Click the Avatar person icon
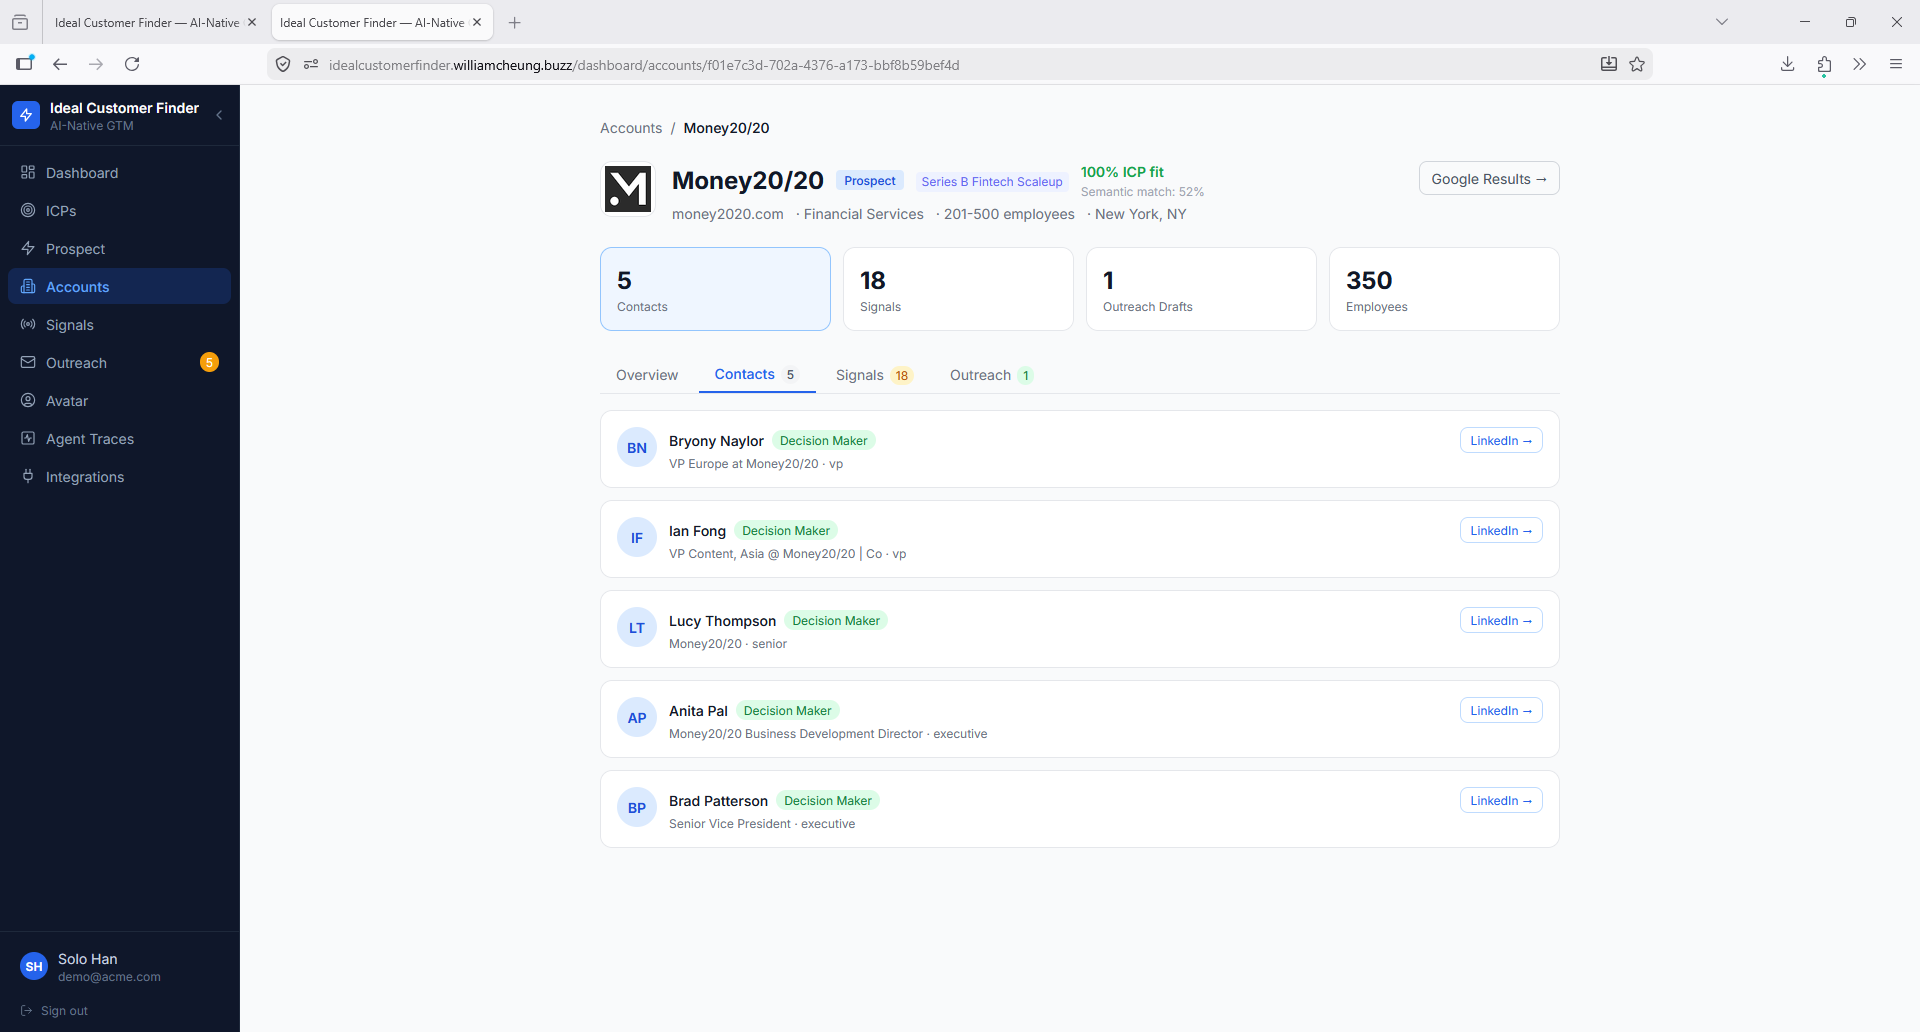 28,401
